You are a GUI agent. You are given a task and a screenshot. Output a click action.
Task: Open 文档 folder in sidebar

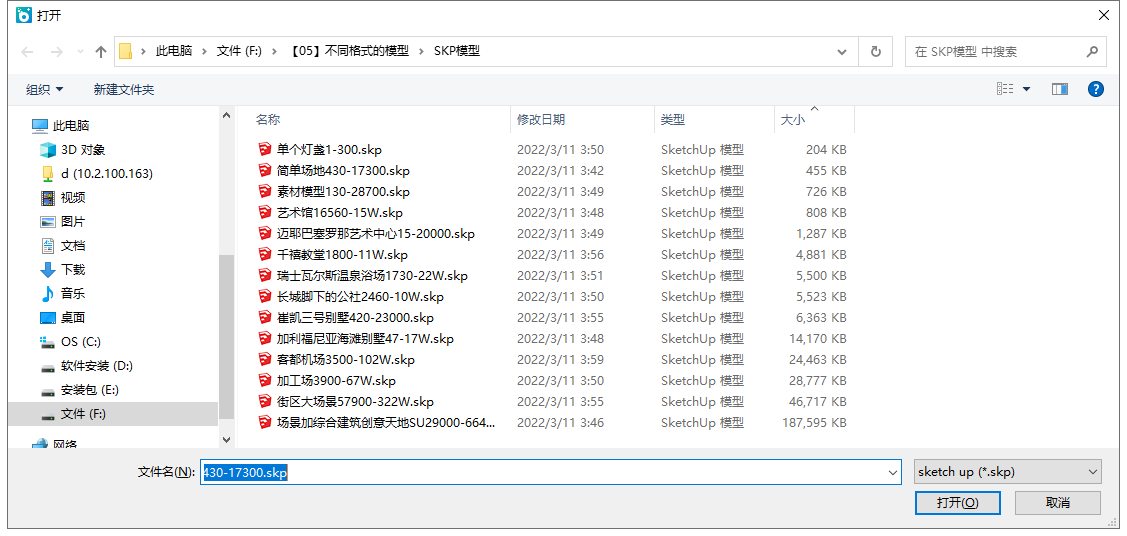(73, 246)
